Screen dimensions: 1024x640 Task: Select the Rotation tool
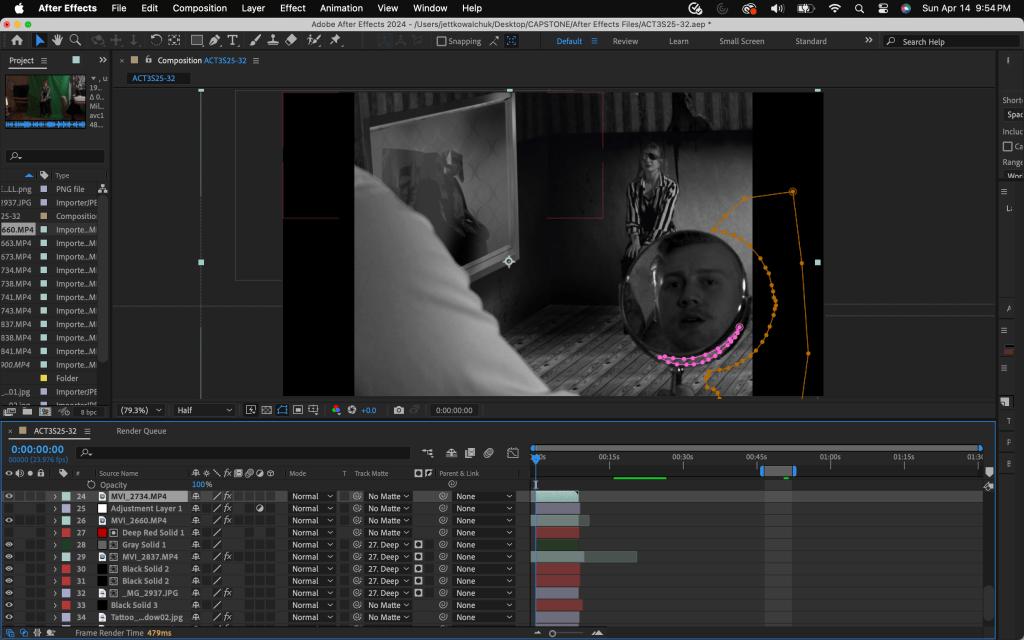156,41
